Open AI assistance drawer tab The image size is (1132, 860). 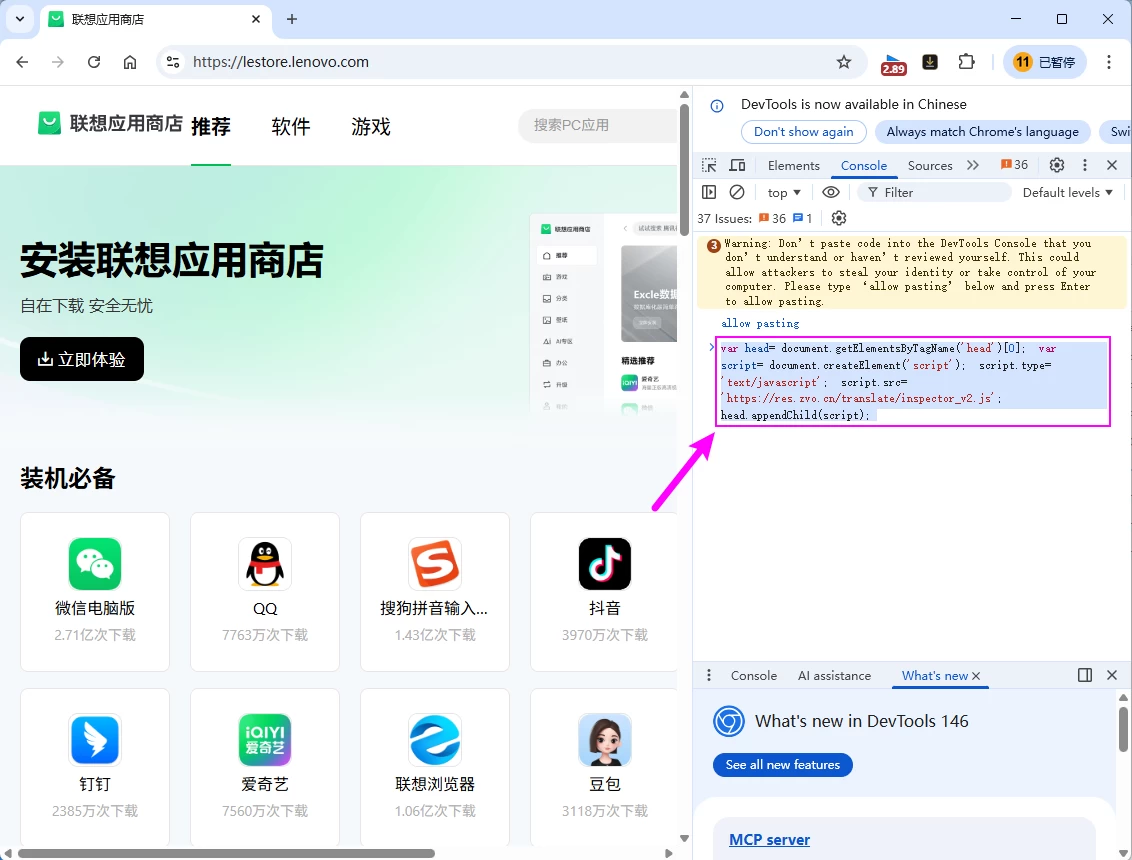(834, 676)
